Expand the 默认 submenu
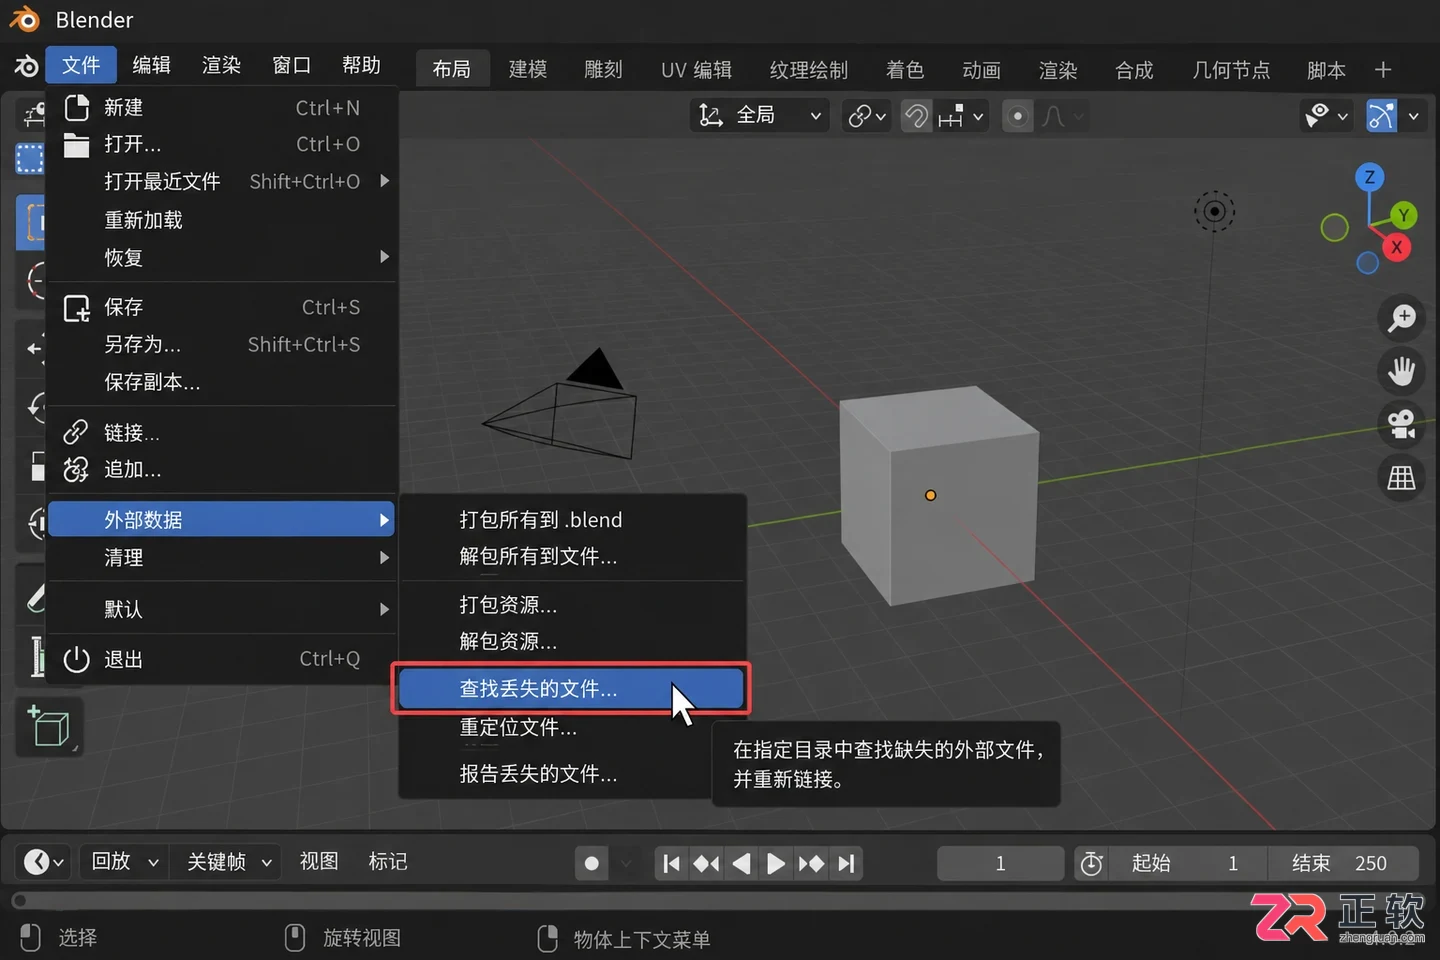This screenshot has height=960, width=1440. (x=222, y=608)
